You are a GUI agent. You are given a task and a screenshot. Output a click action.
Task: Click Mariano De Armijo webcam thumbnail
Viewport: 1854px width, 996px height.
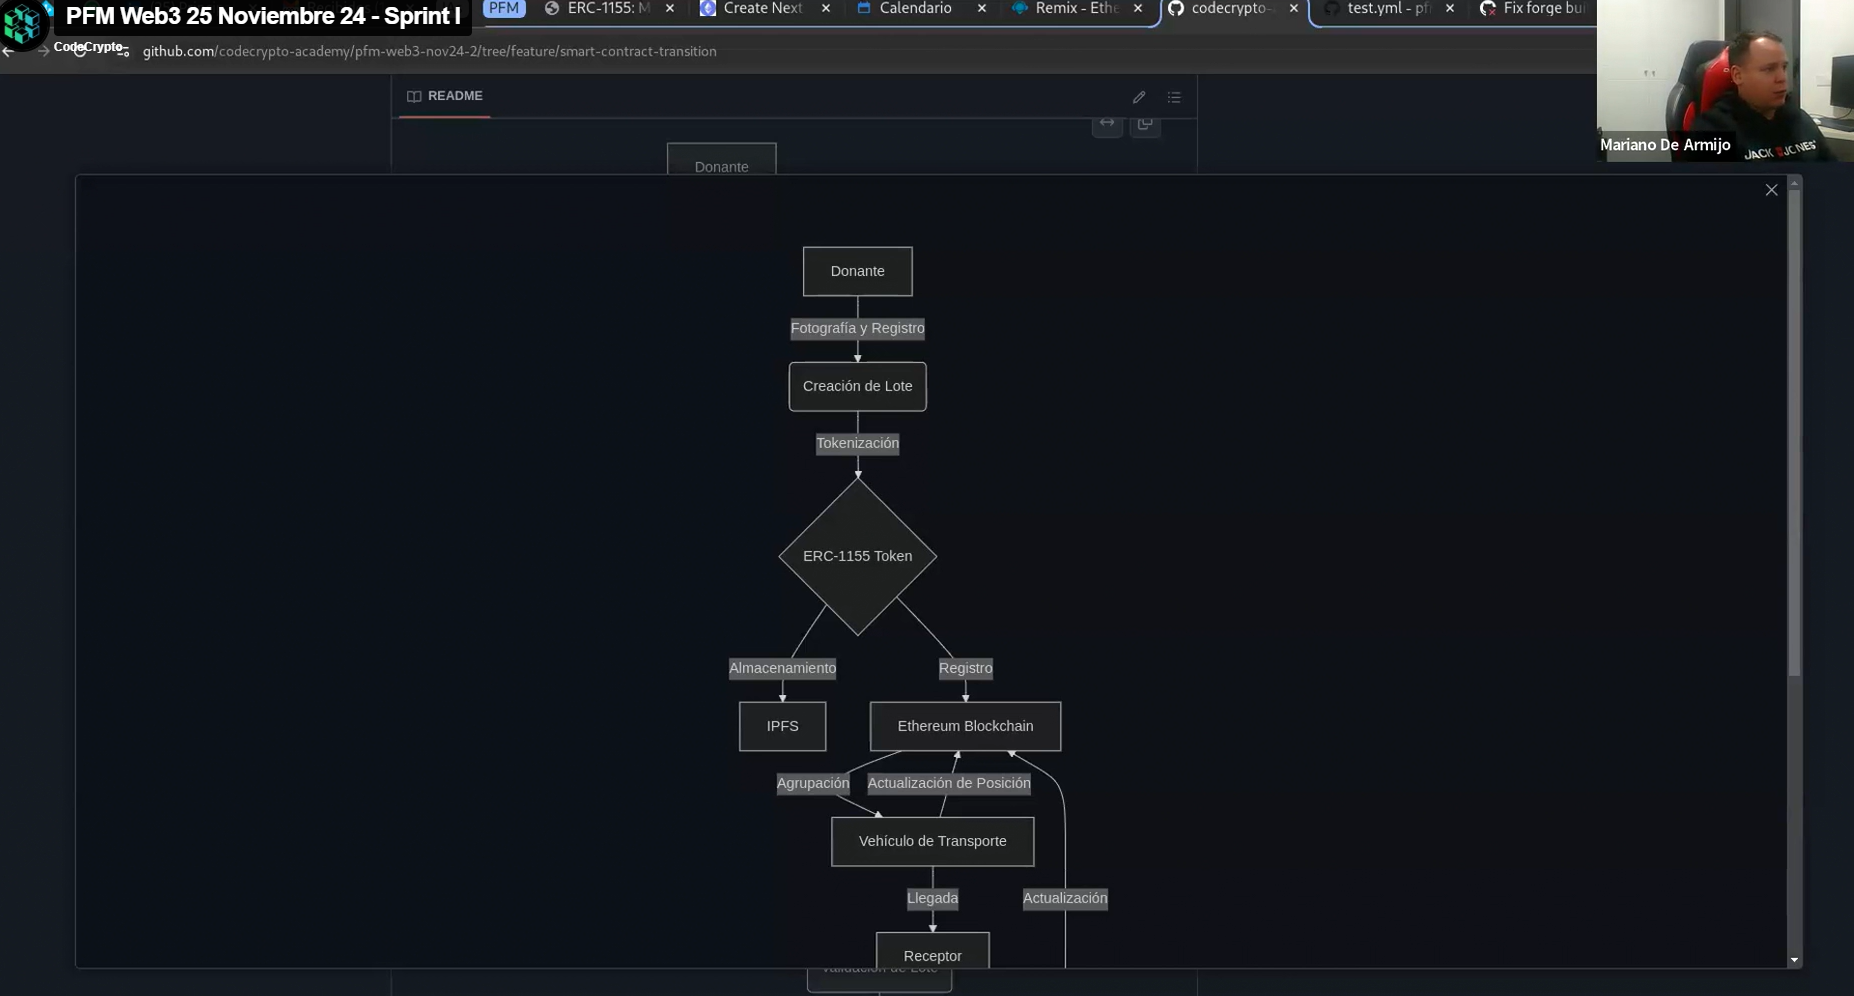1725,80
